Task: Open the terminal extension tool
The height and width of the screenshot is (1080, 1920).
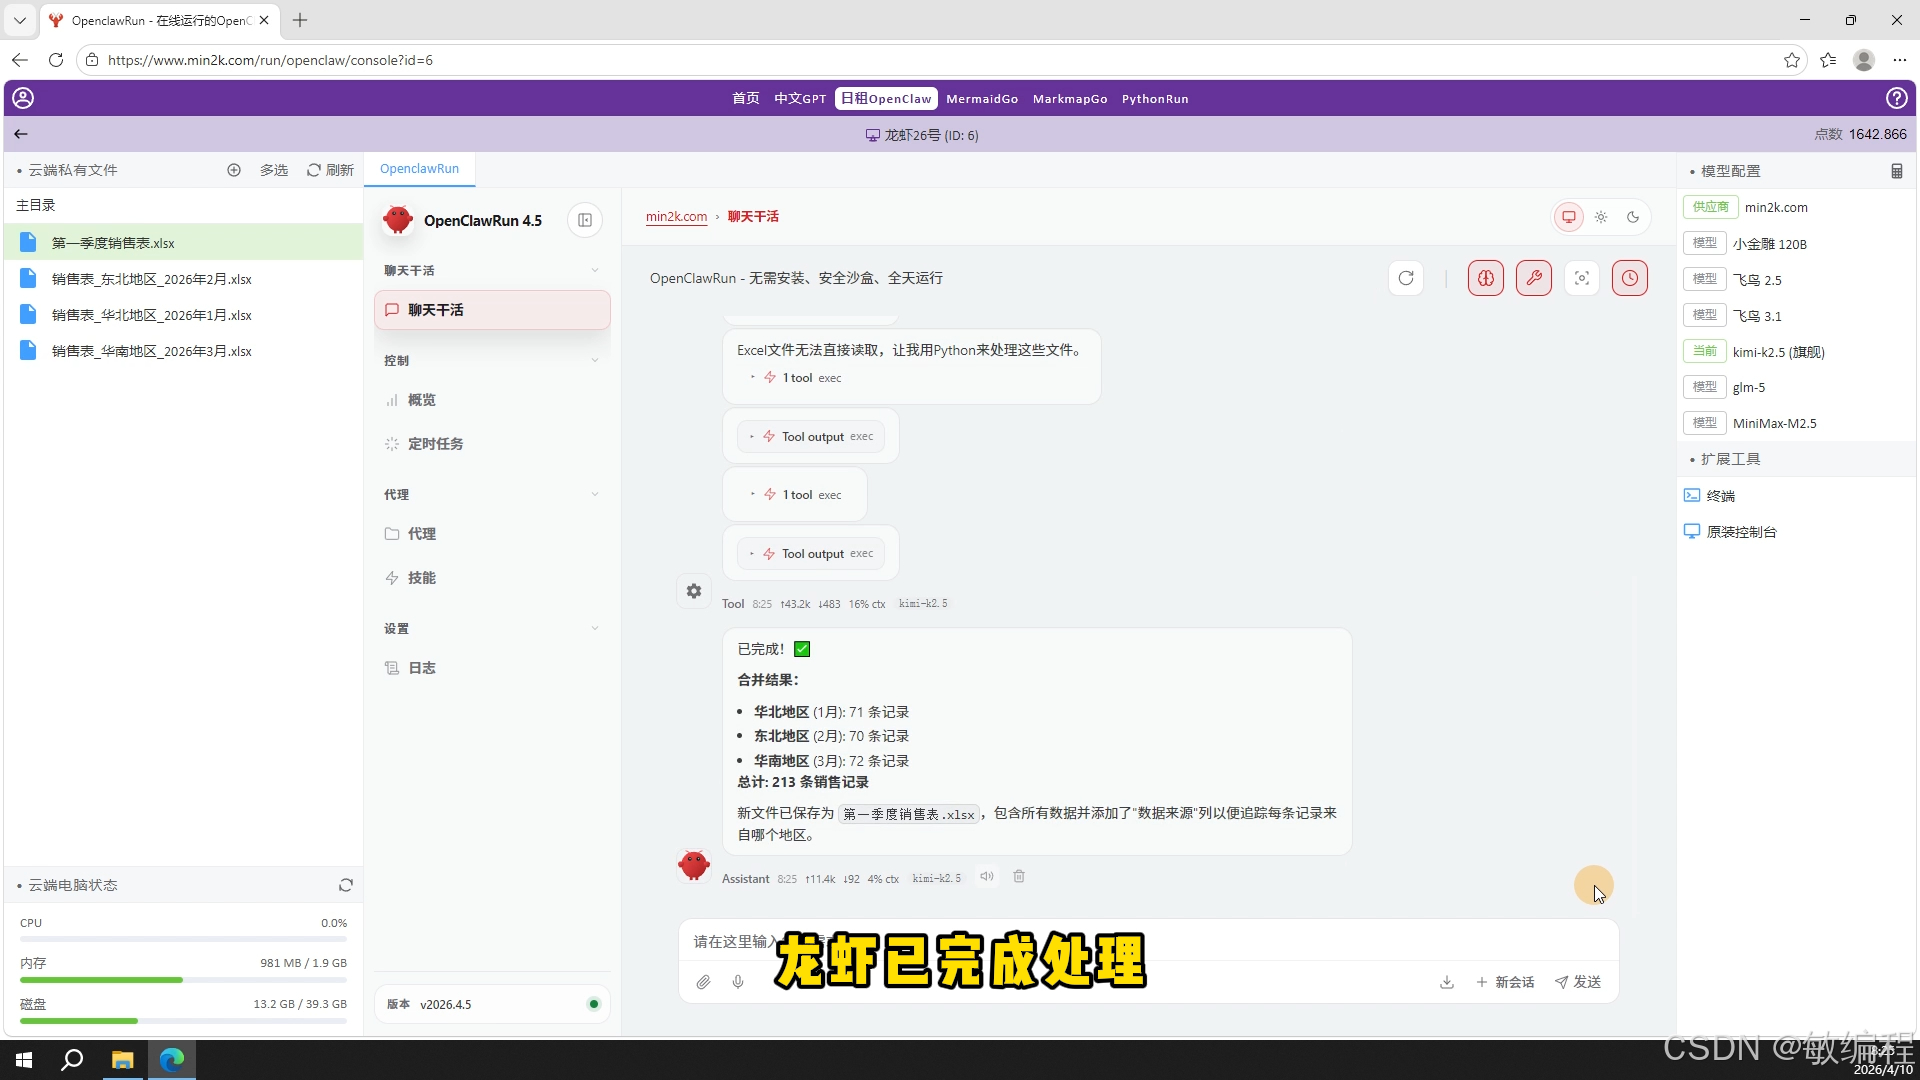Action: click(x=1720, y=495)
